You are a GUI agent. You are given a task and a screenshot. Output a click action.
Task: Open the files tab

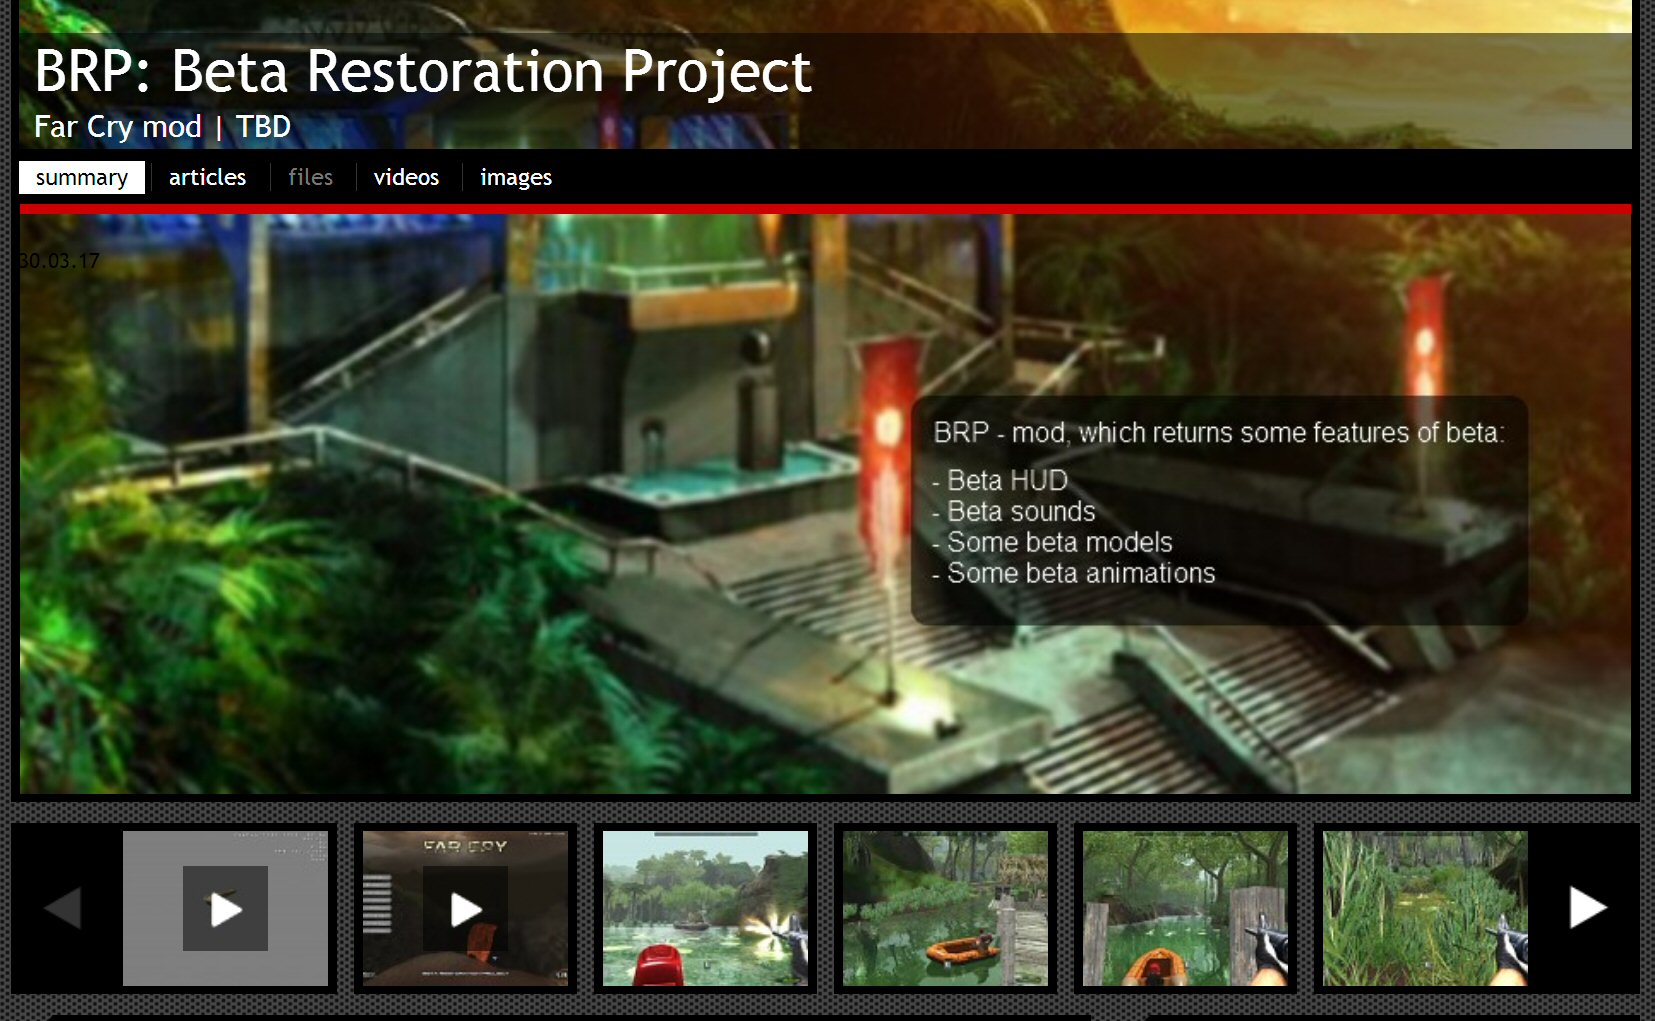point(310,177)
